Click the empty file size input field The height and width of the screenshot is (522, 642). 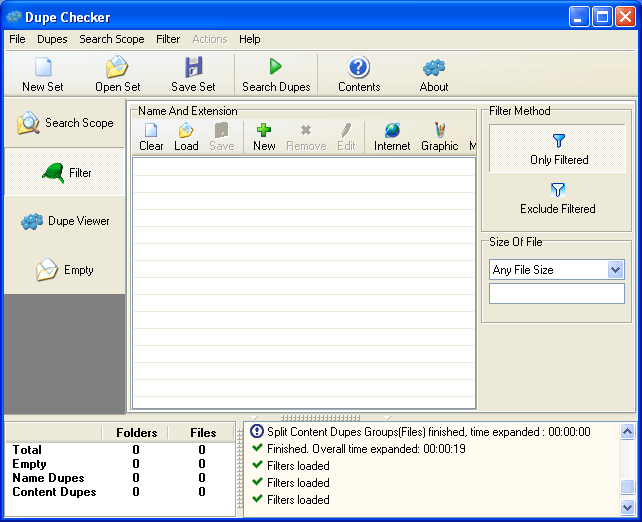point(557,294)
